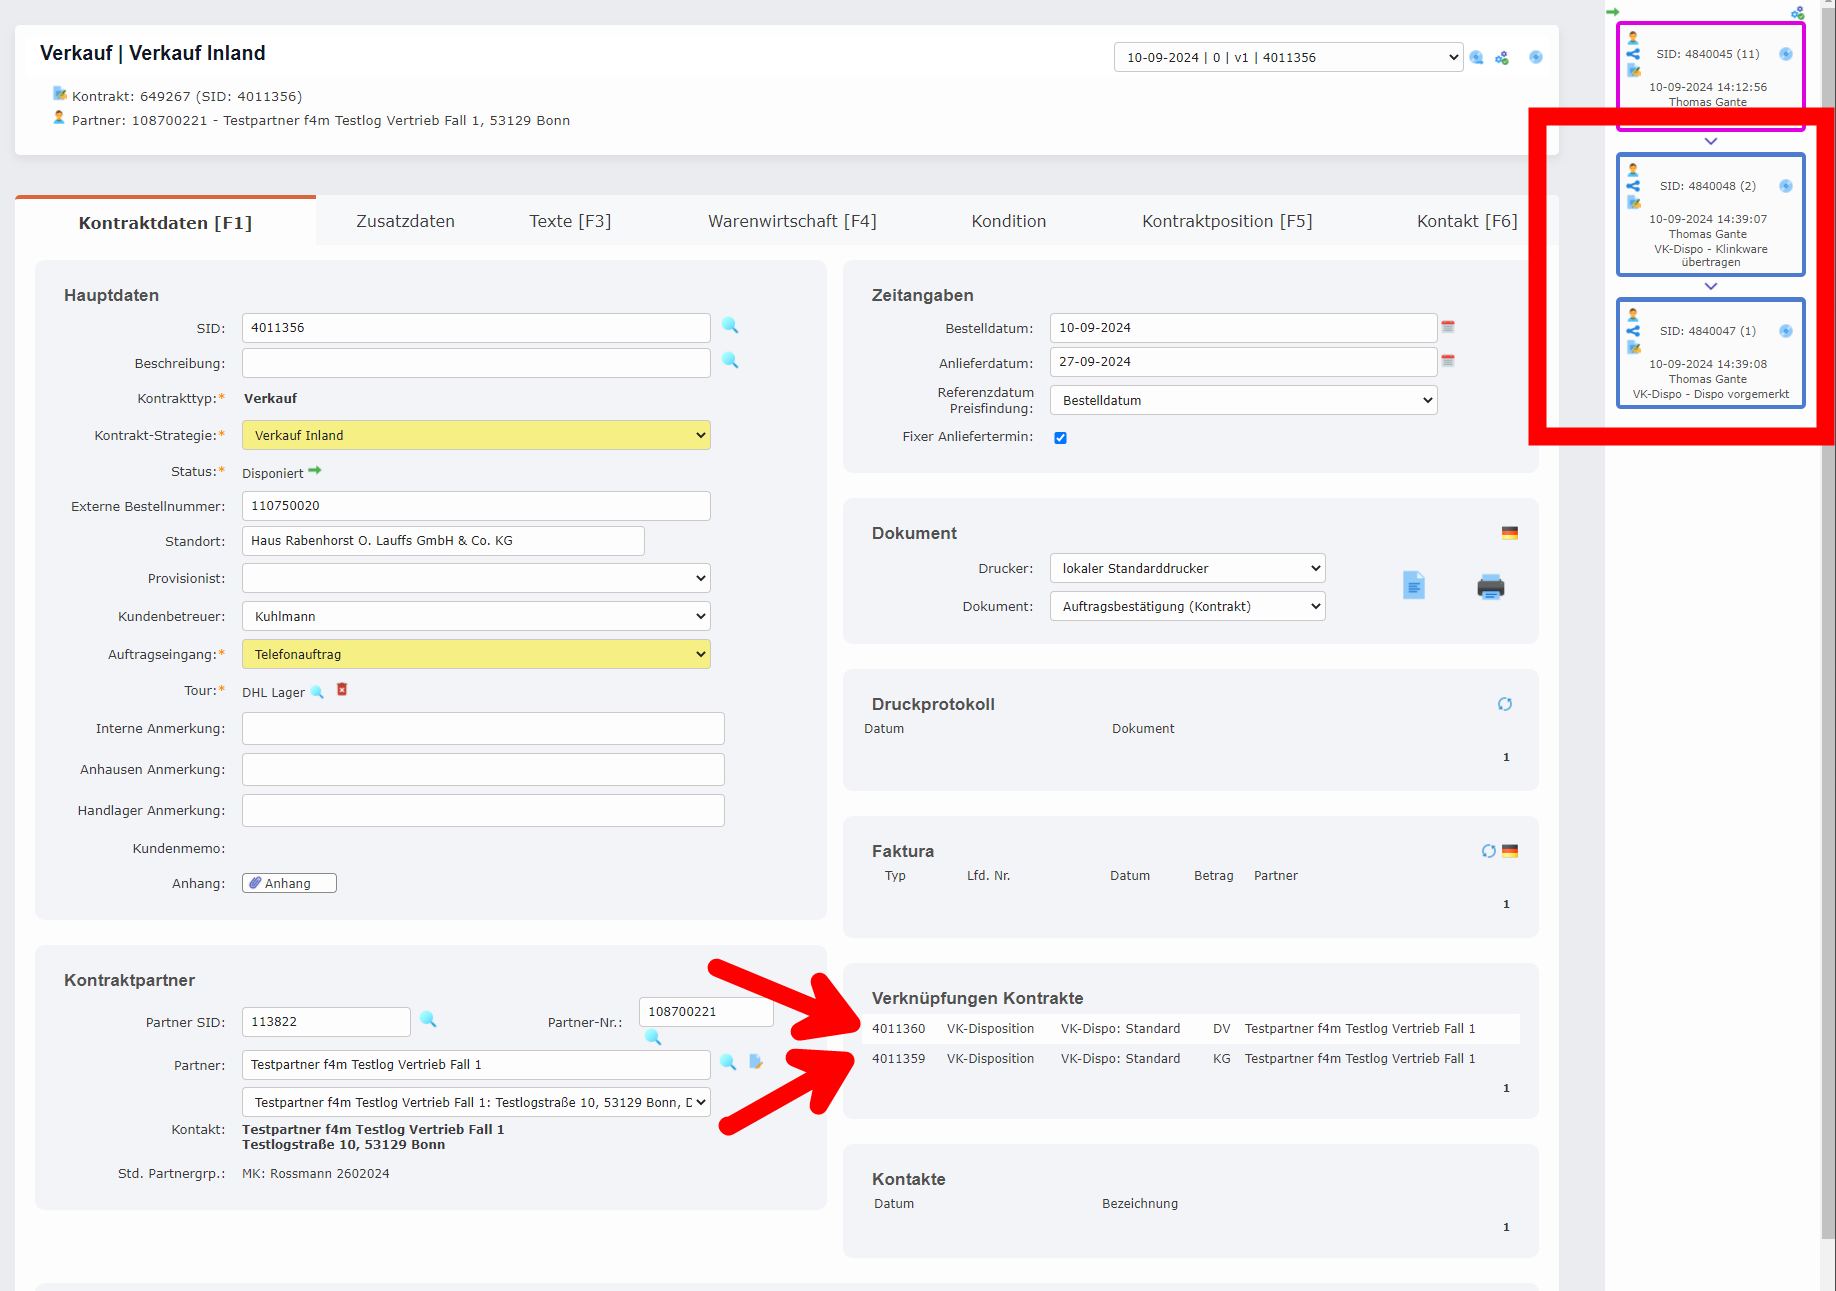Click the Externe Bestellnummer input field

[x=476, y=506]
